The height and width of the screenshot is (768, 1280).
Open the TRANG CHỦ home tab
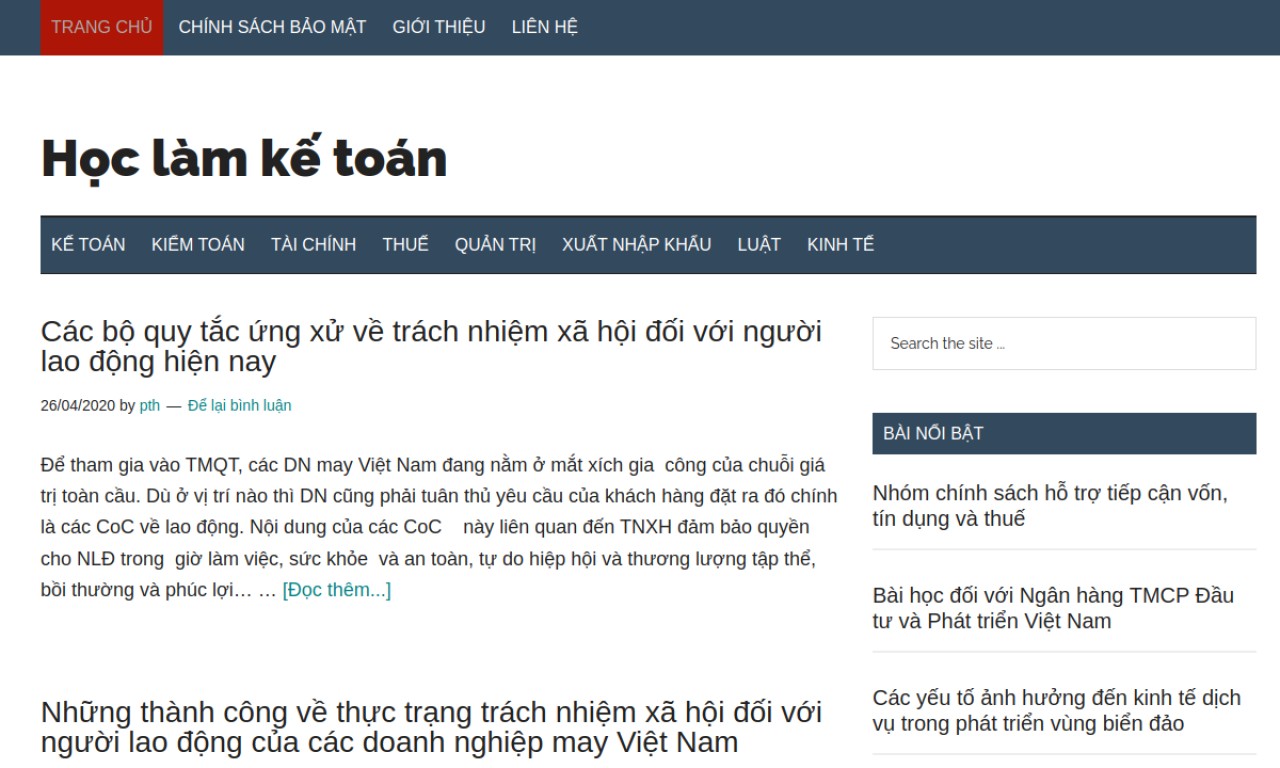click(x=101, y=27)
